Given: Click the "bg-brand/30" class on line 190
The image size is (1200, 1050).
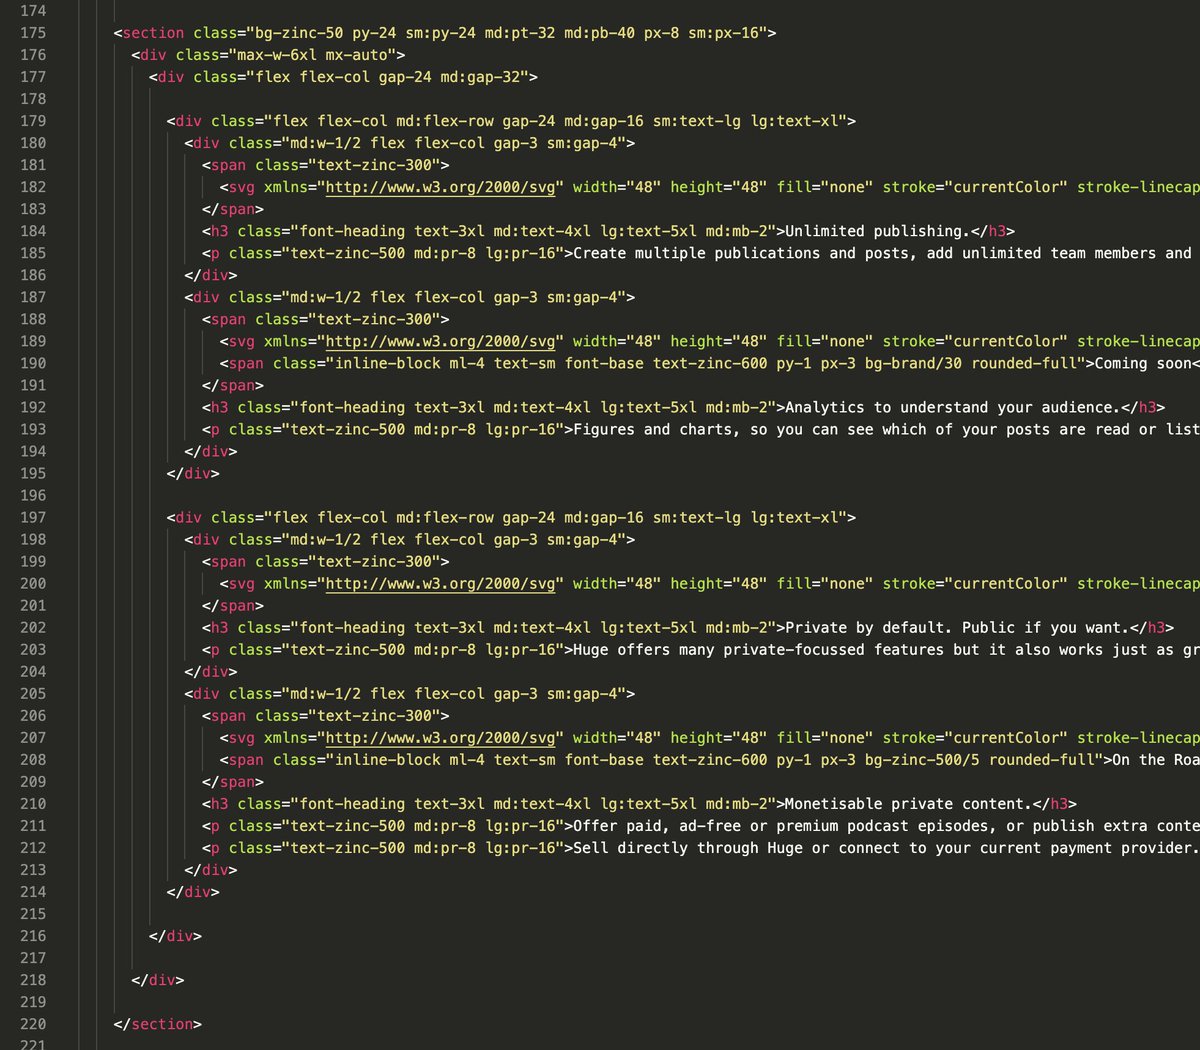Looking at the screenshot, I should (x=913, y=363).
